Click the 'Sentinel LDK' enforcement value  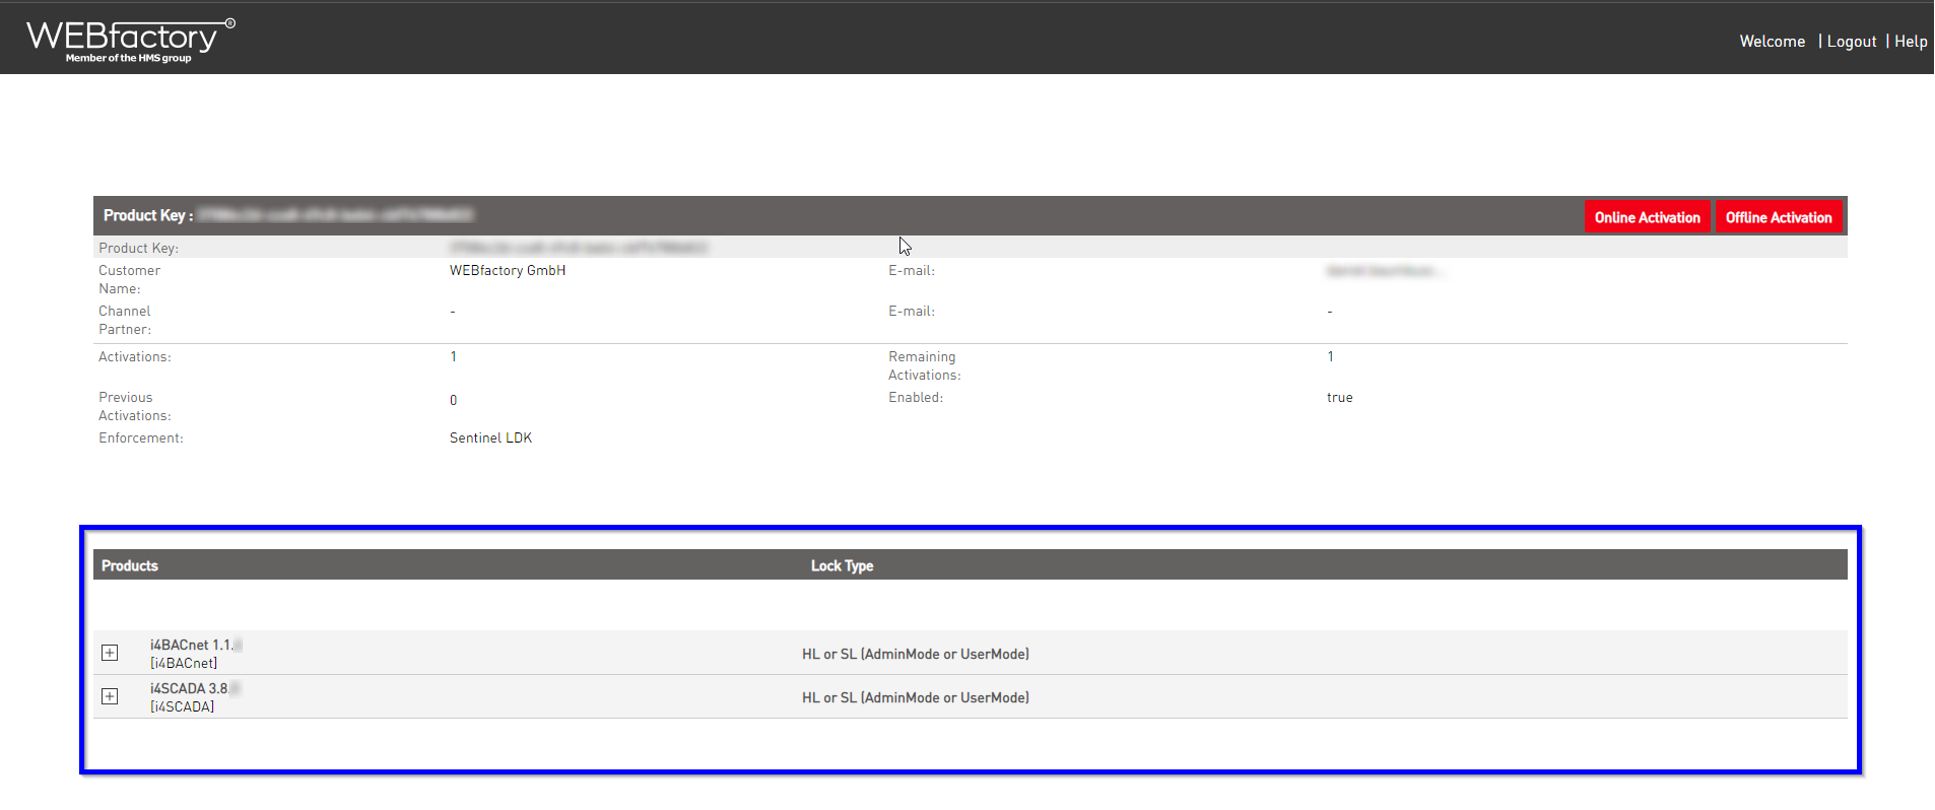tap(491, 438)
